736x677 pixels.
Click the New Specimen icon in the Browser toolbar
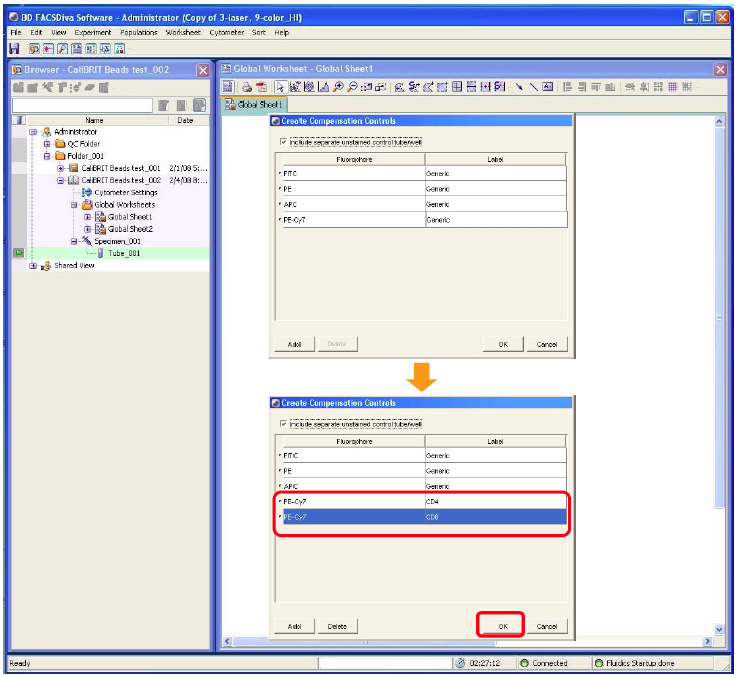pos(47,87)
